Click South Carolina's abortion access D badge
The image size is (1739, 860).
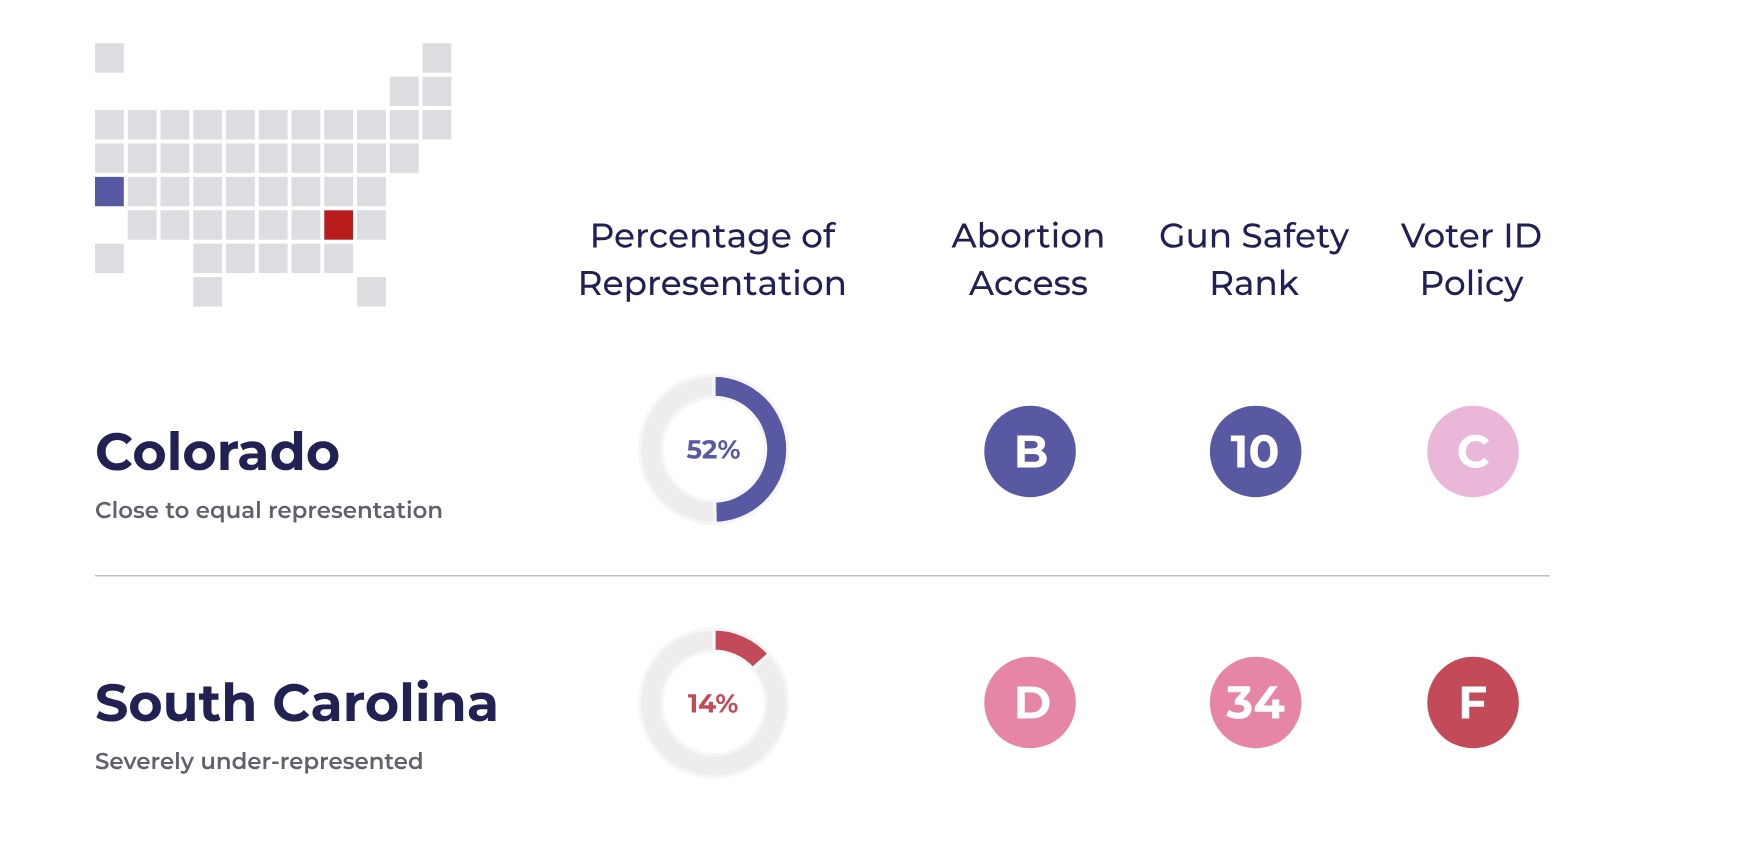1029,702
